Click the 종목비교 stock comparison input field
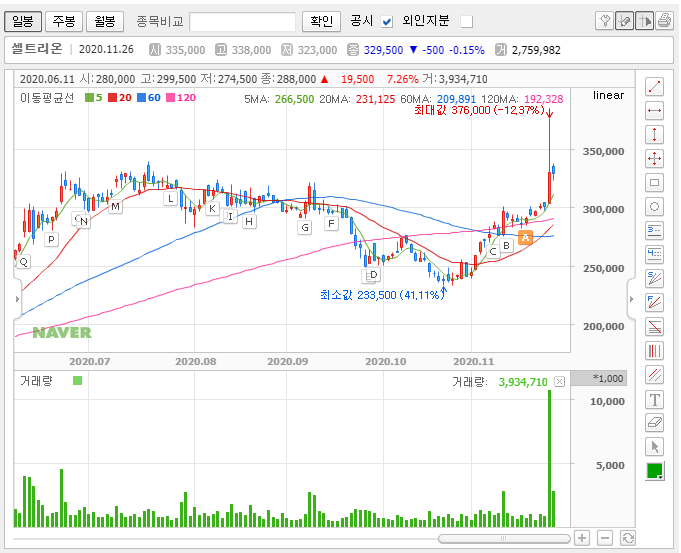This screenshot has height=553, width=681. (242, 21)
